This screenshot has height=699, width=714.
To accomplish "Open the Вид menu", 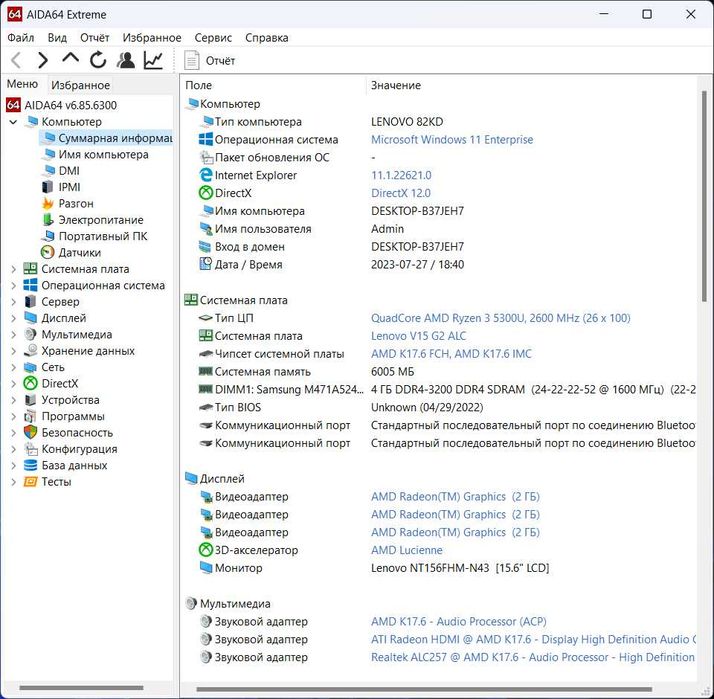I will coord(57,38).
